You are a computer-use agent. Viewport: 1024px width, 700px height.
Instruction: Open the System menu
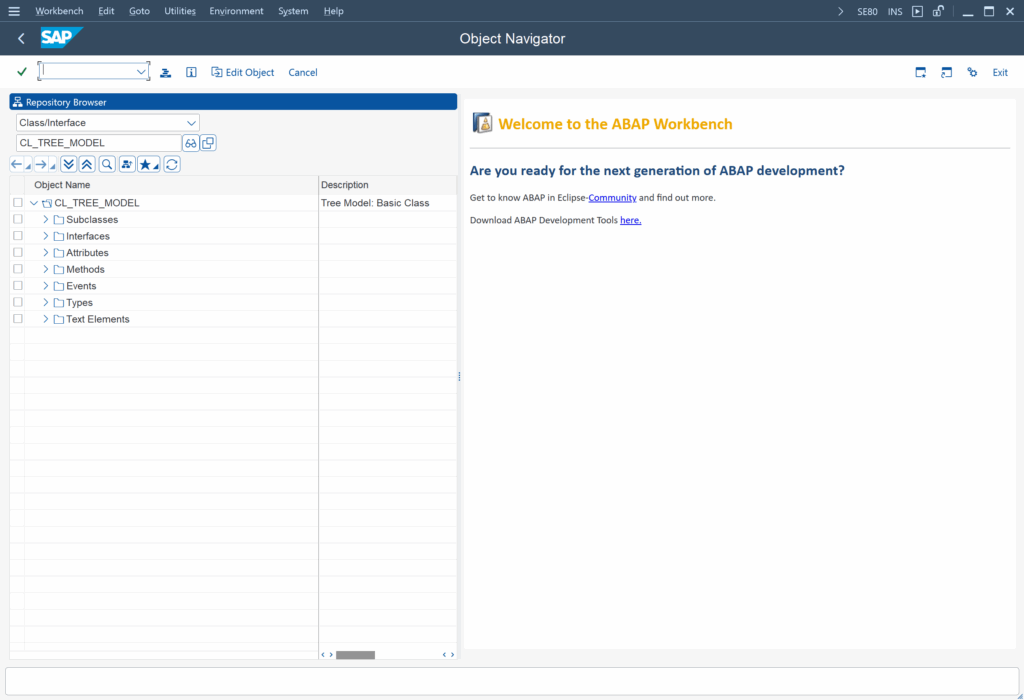[x=293, y=11]
